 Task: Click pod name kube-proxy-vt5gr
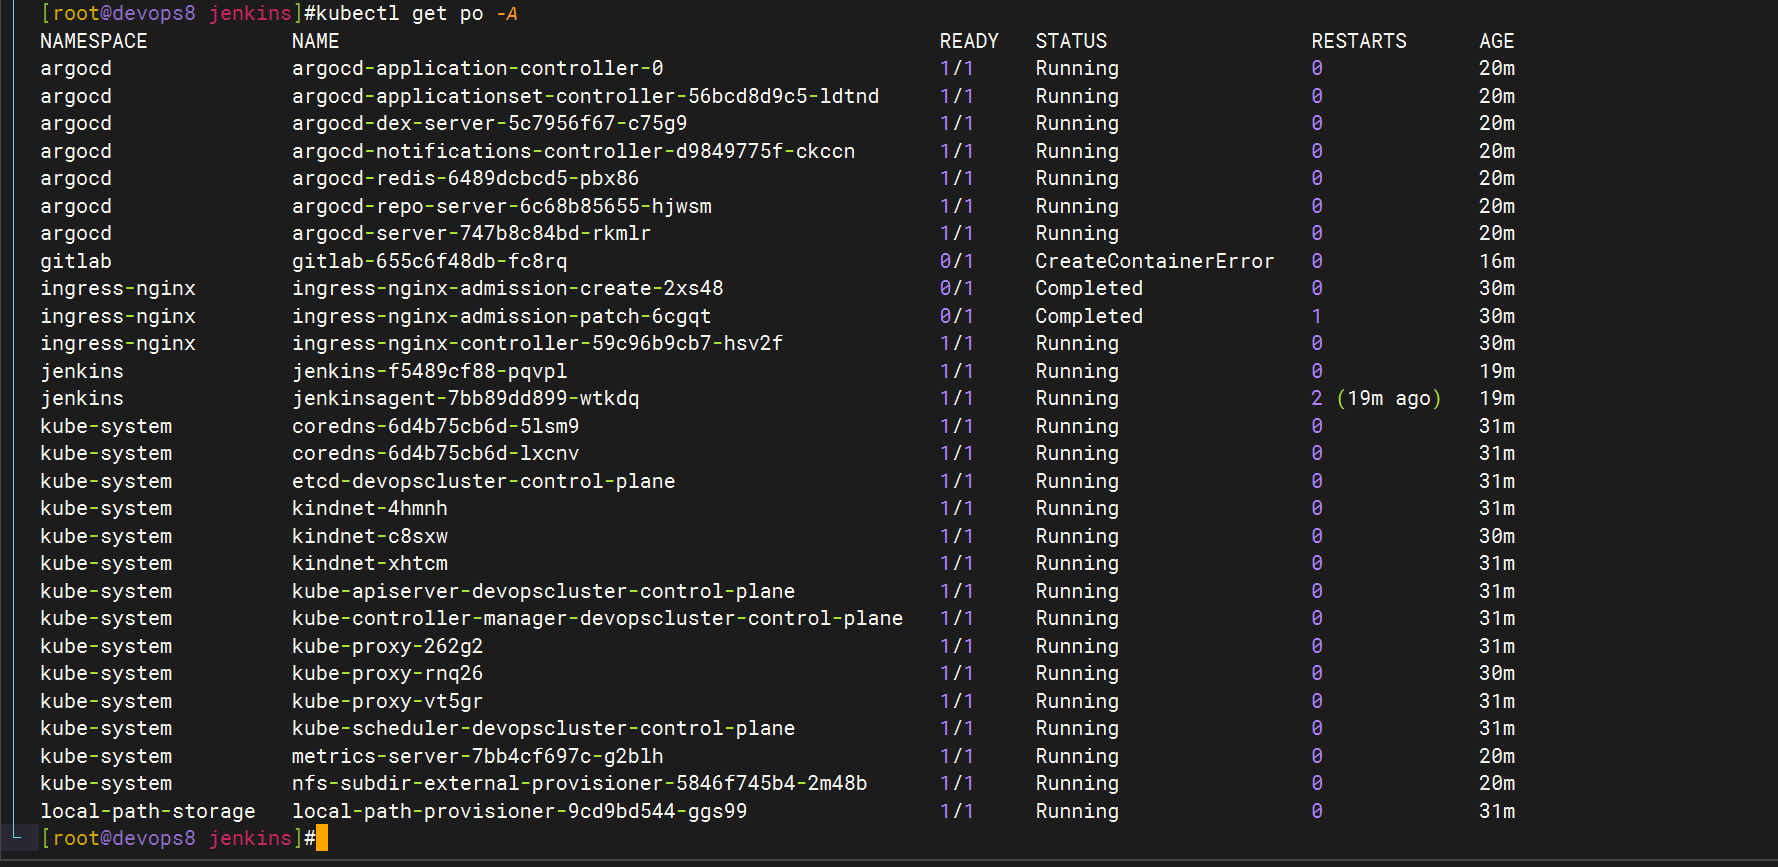click(x=388, y=701)
